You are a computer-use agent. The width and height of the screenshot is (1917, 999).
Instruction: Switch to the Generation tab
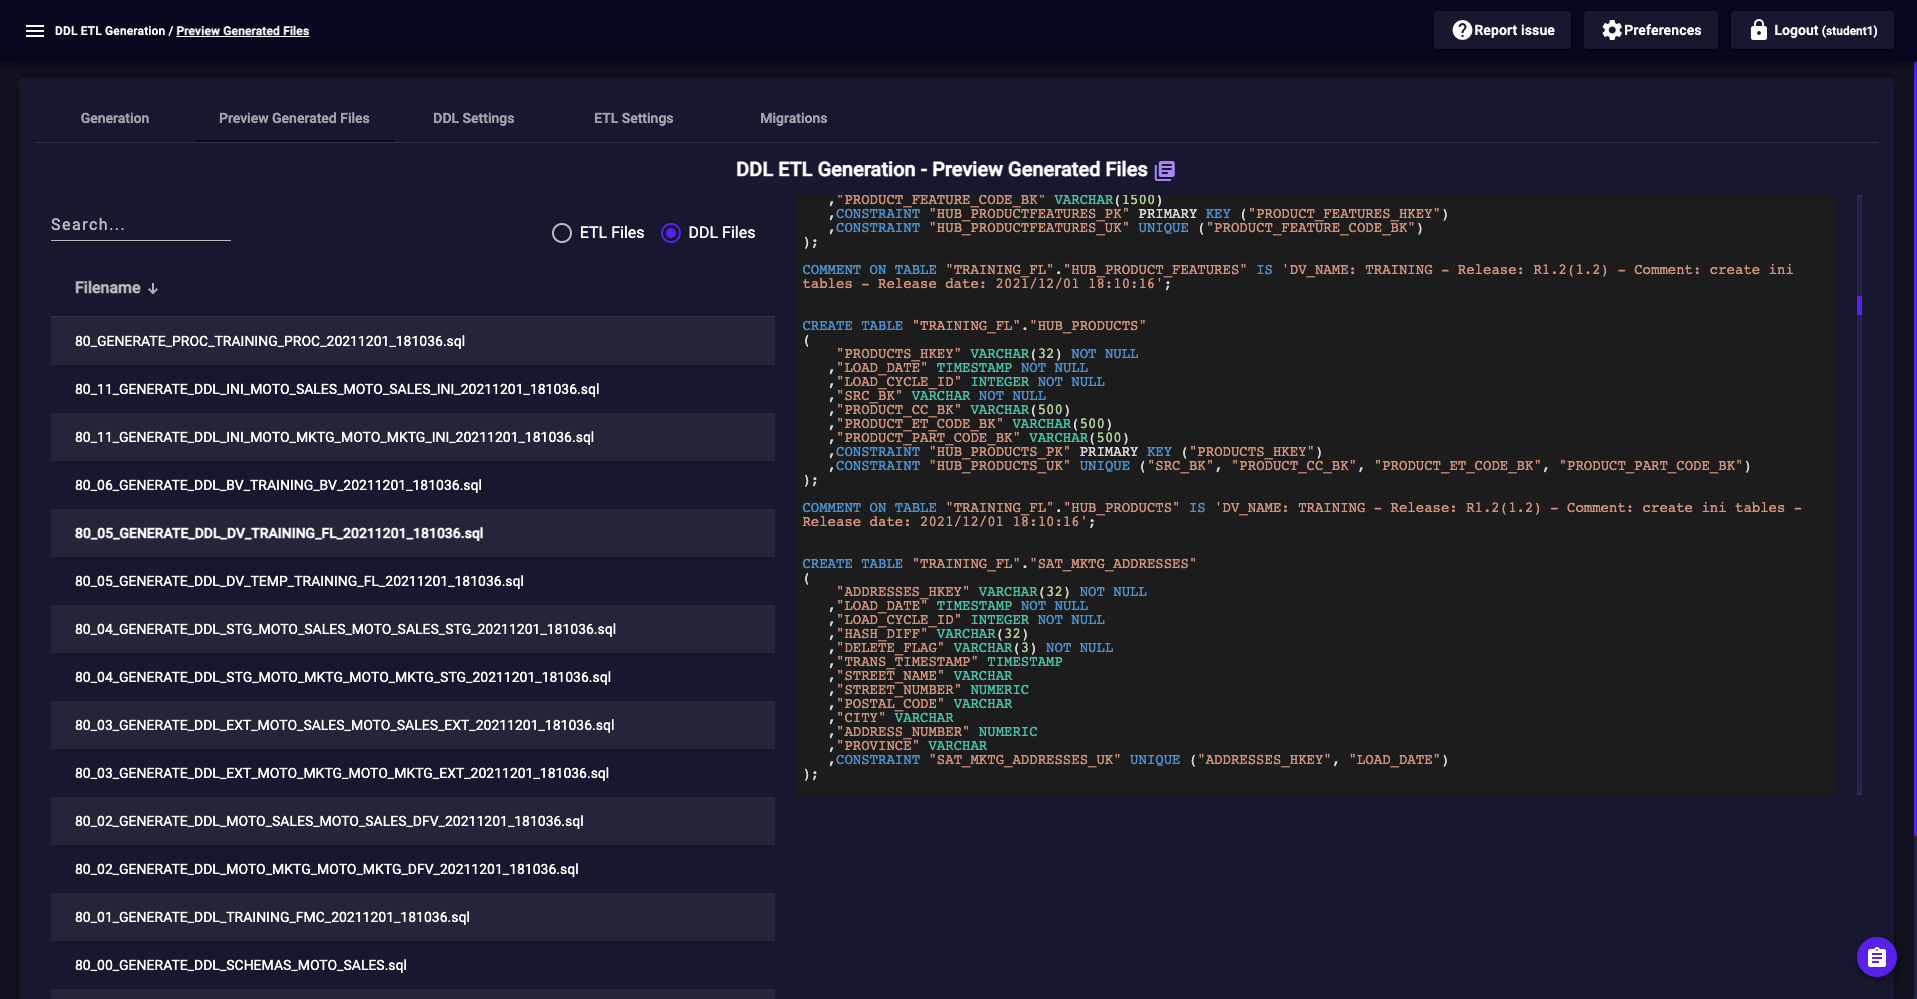coord(115,118)
